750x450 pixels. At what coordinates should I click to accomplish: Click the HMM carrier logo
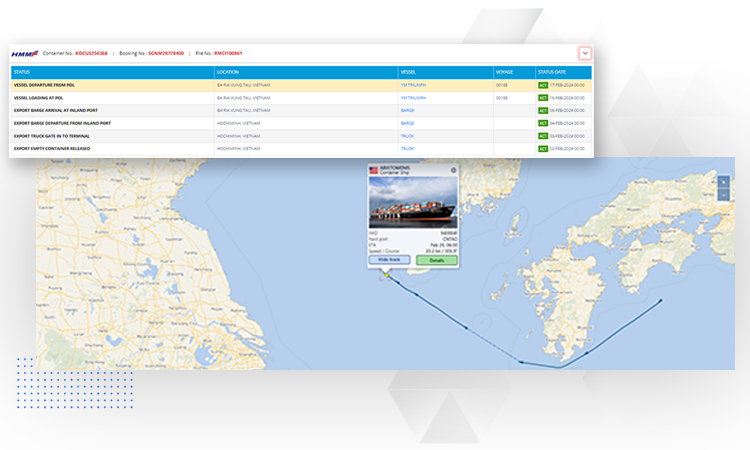tap(24, 53)
